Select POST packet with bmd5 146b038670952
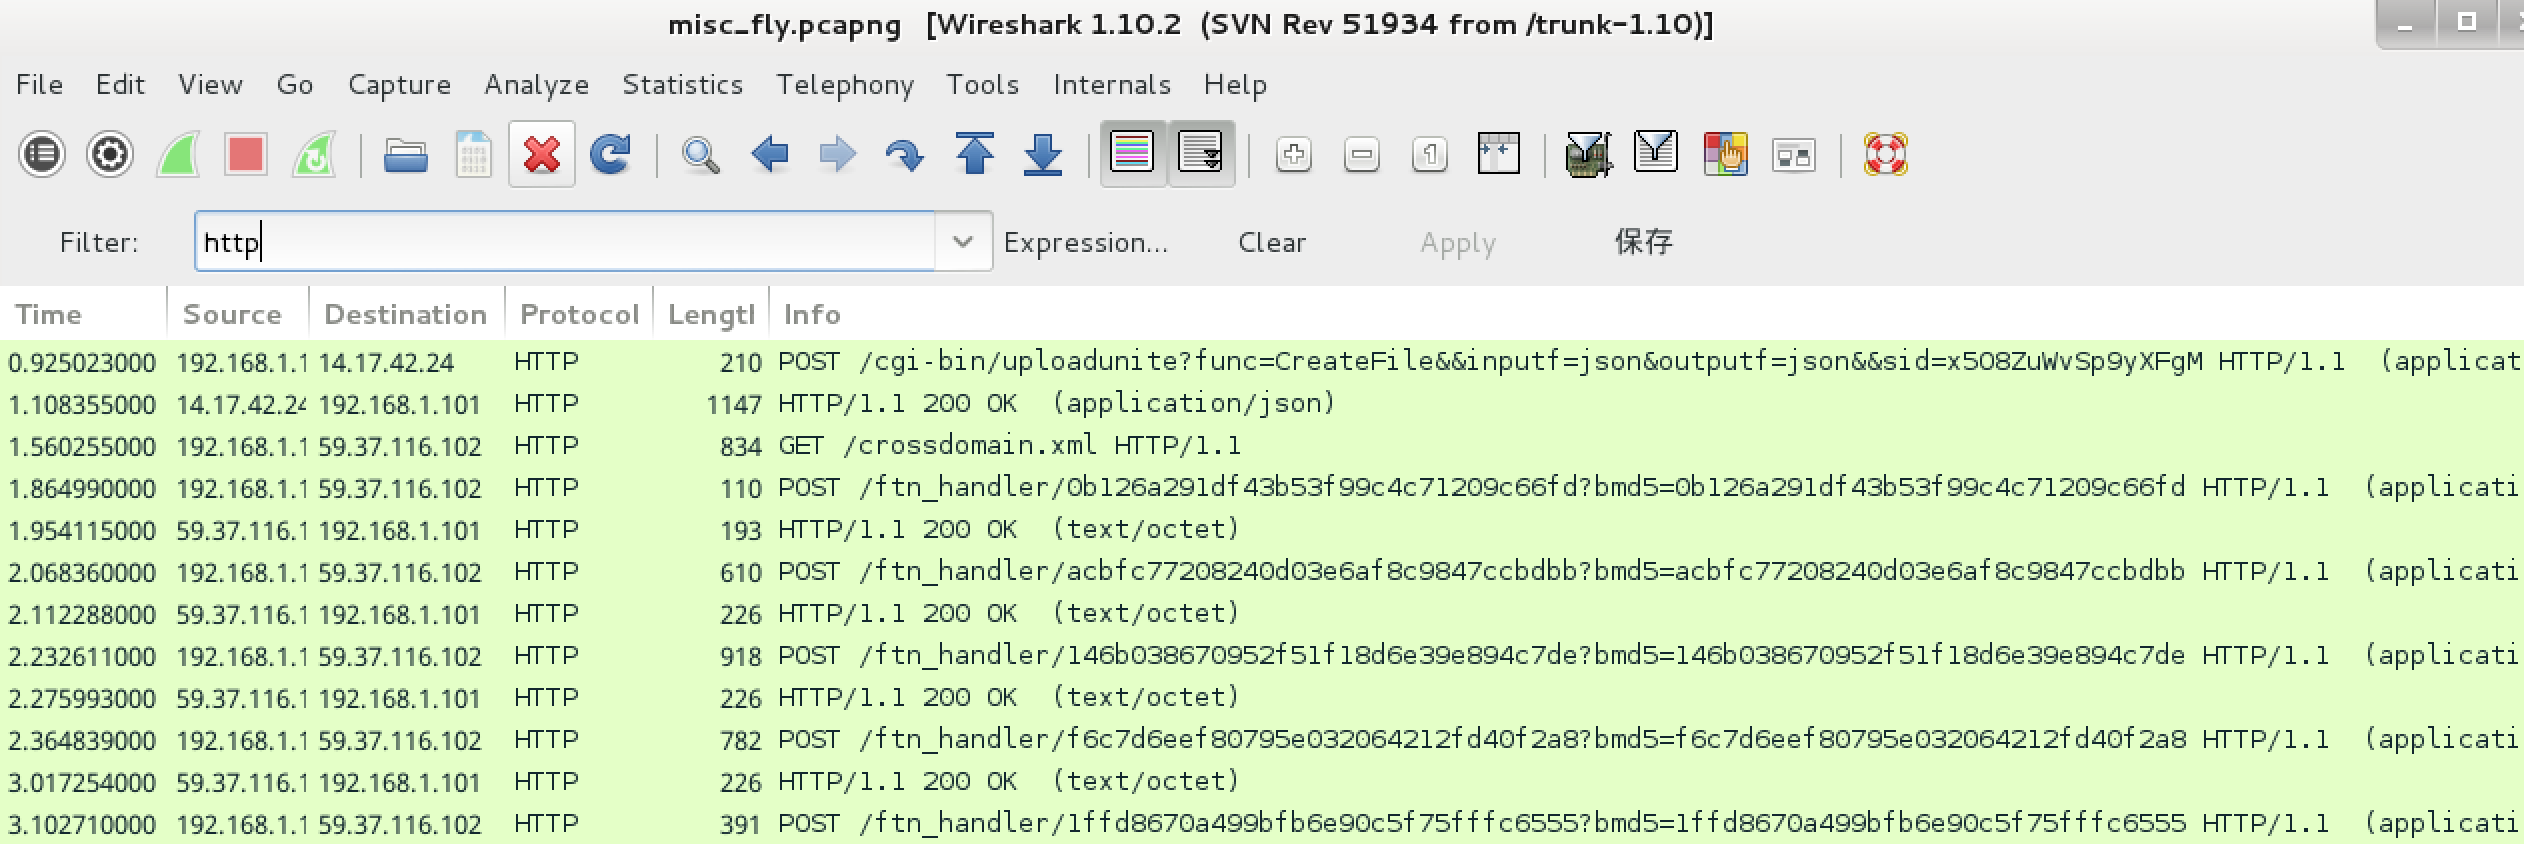2524x844 pixels. point(1262,655)
